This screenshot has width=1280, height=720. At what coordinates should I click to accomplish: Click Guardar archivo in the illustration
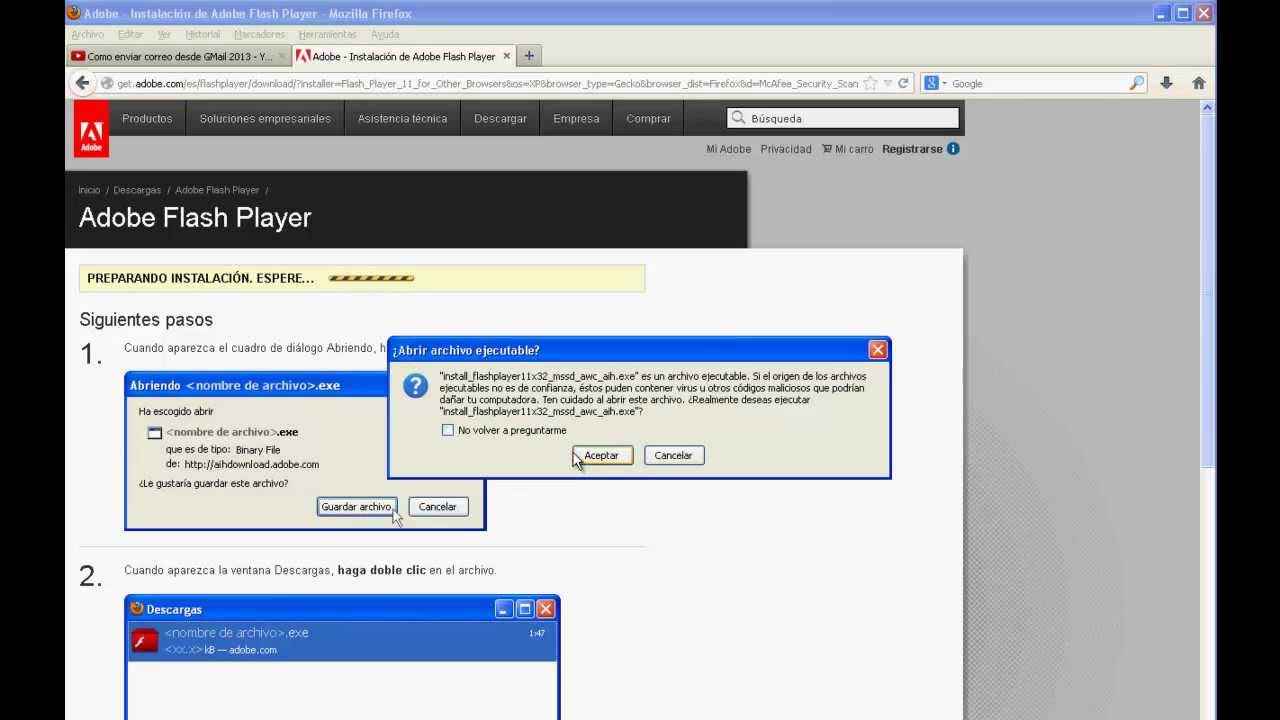point(356,507)
